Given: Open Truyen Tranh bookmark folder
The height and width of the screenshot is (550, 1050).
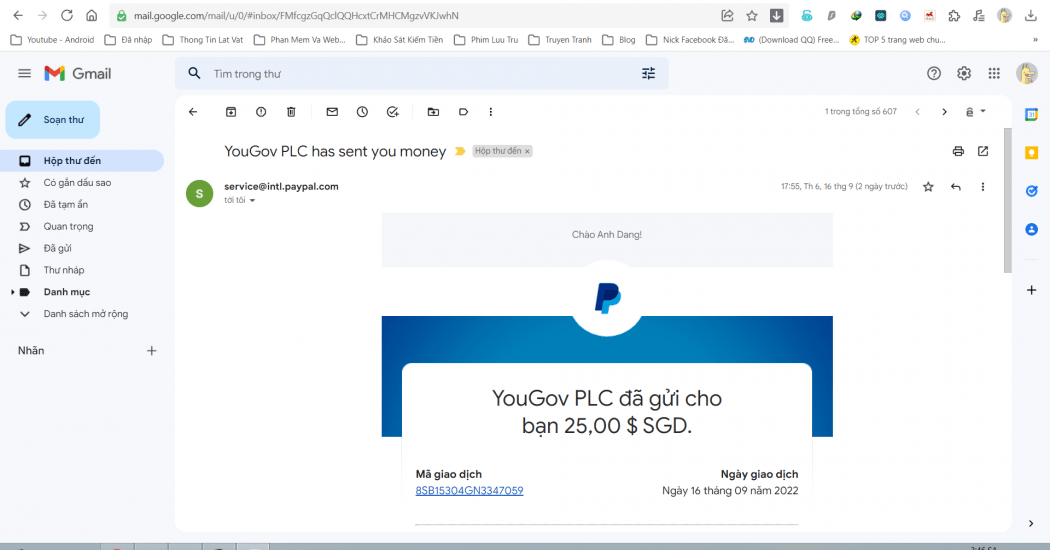Looking at the screenshot, I should (560, 40).
